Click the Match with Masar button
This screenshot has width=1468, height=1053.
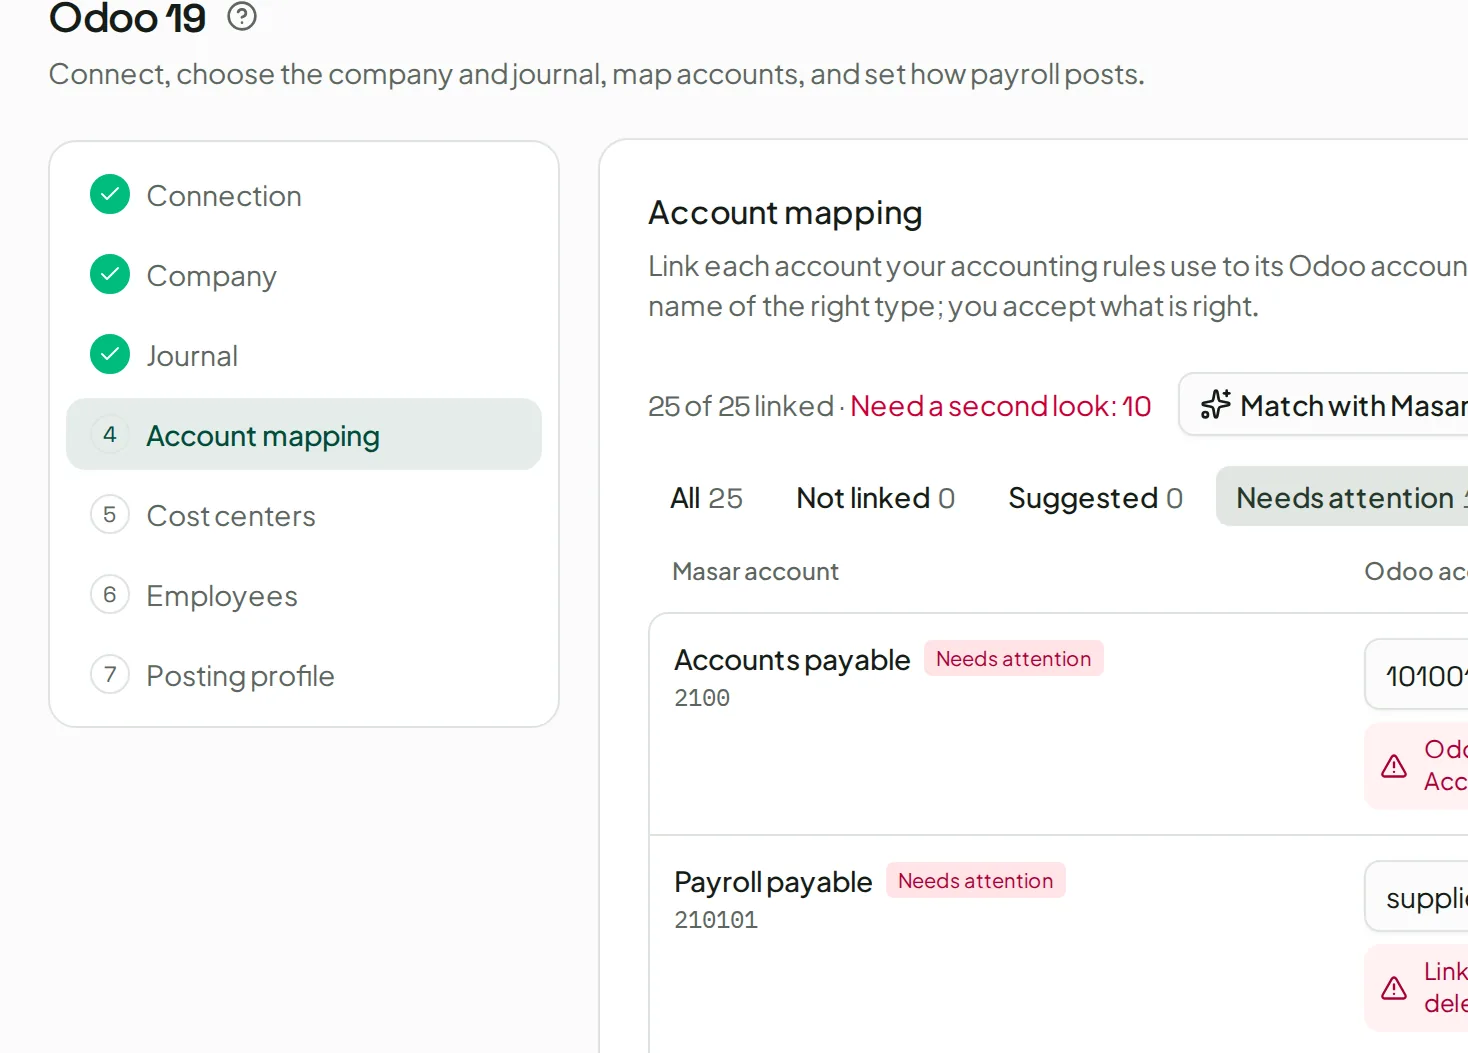[1323, 405]
